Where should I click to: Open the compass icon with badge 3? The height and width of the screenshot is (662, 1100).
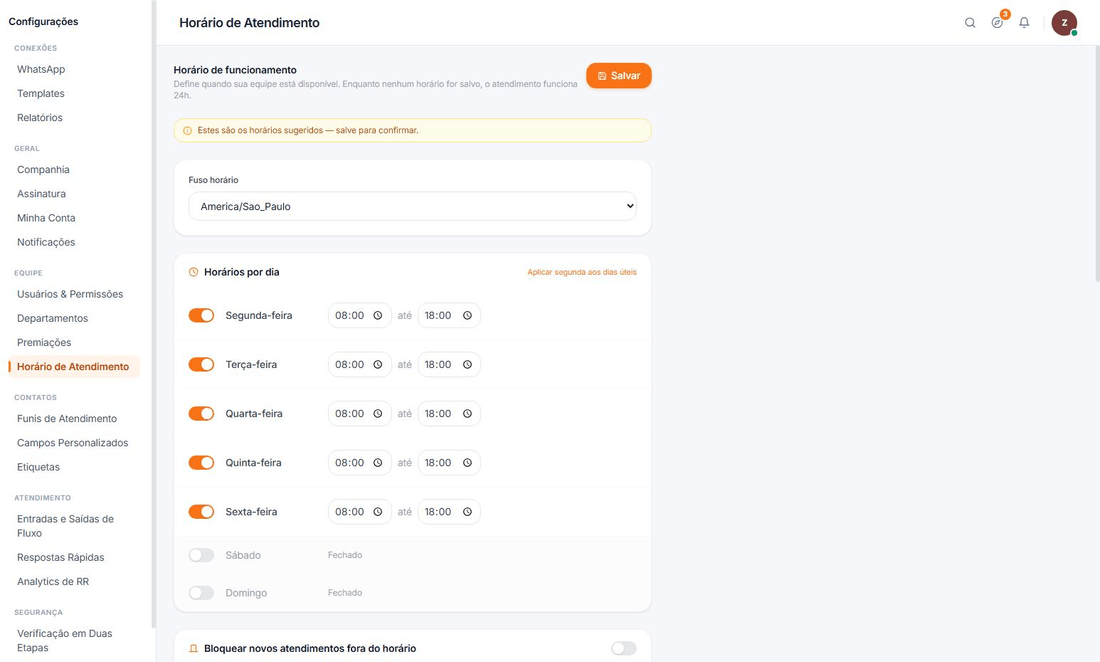coord(998,22)
